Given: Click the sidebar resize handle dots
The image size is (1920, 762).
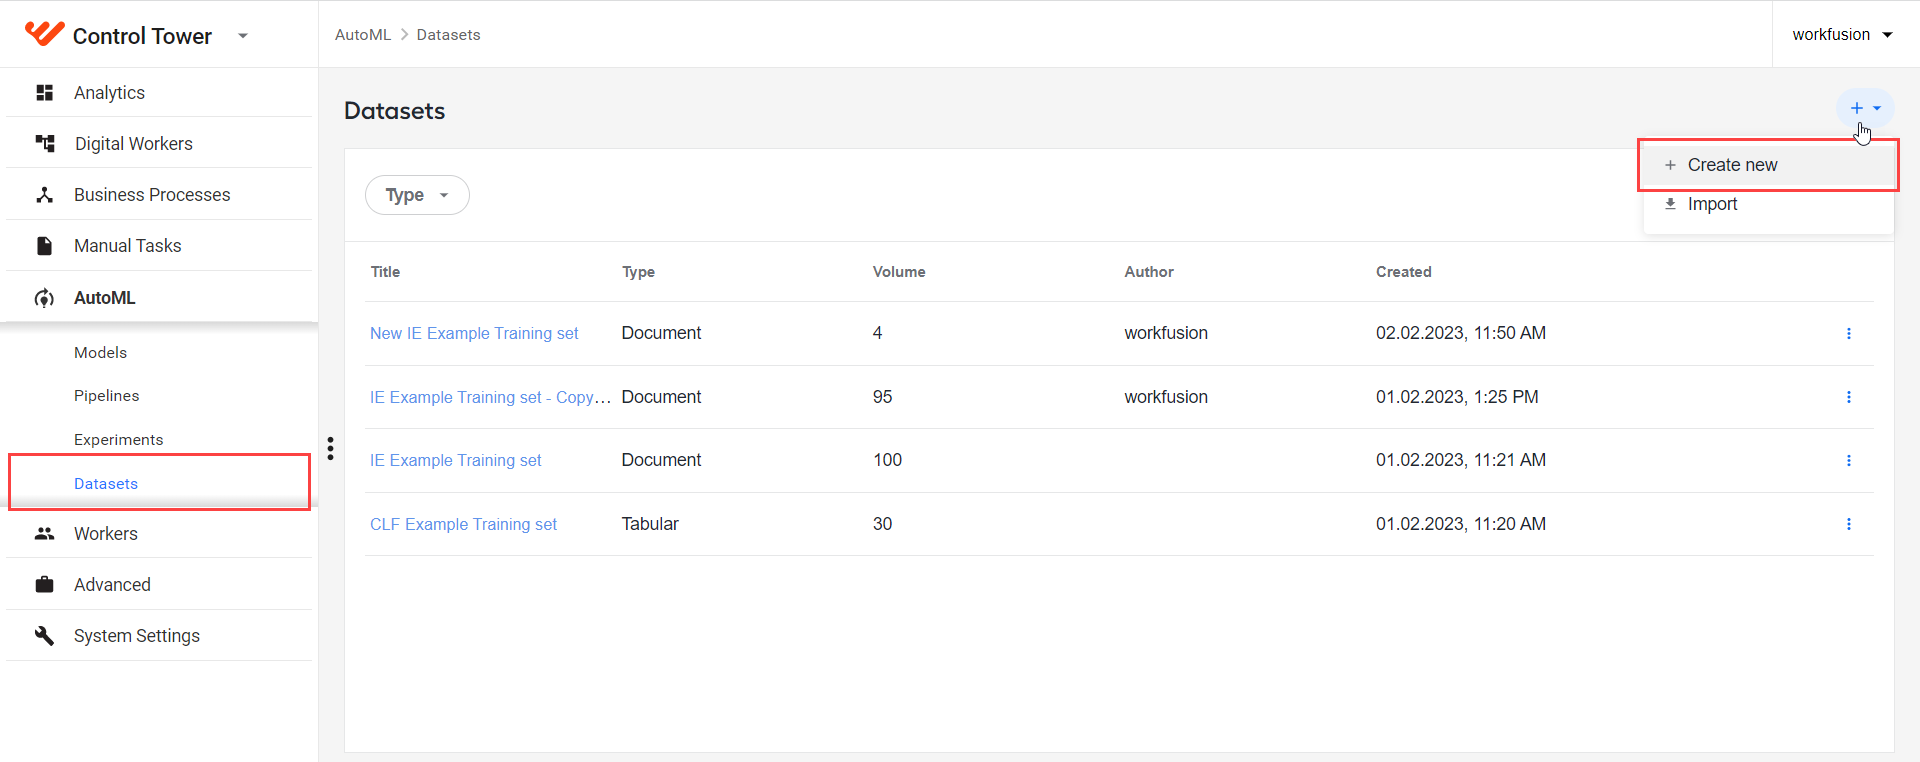Looking at the screenshot, I should point(330,448).
